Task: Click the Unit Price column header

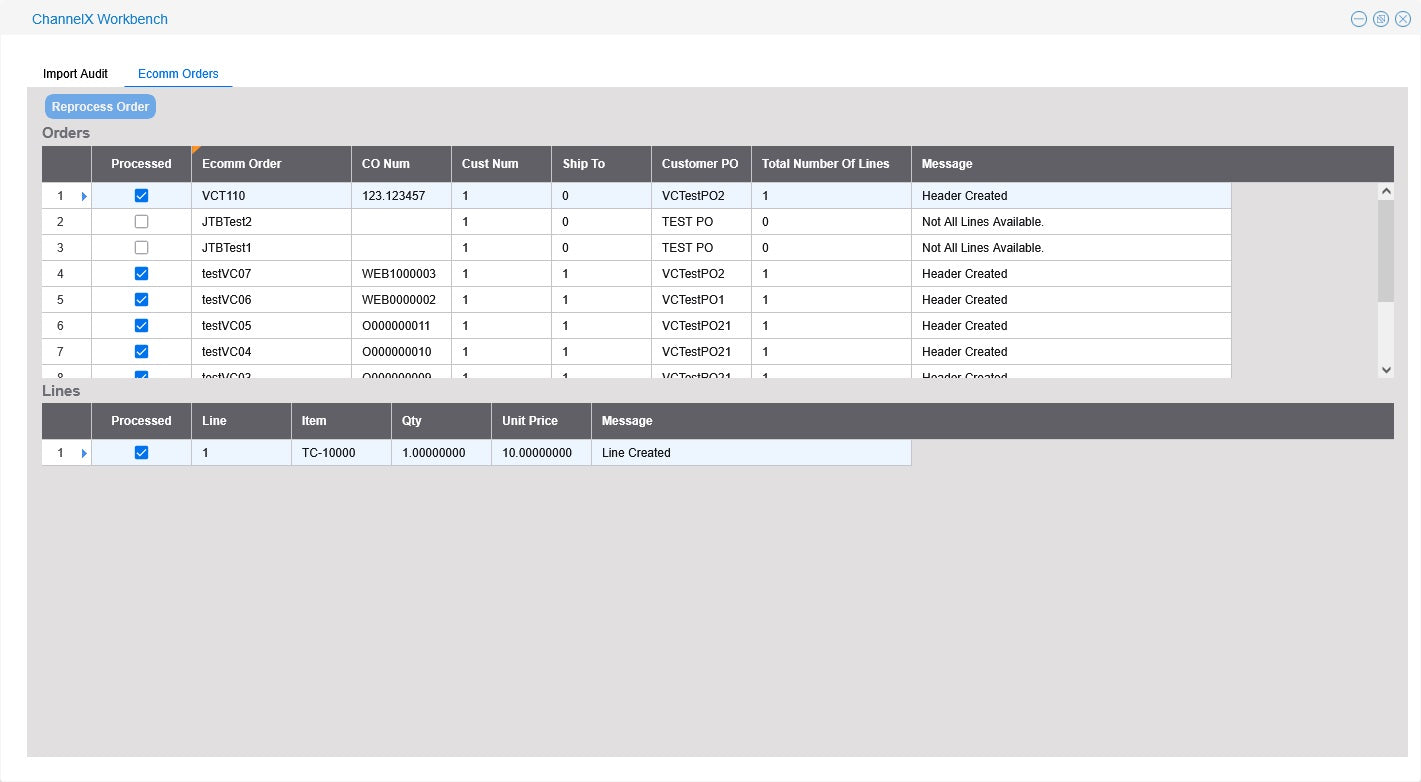Action: [530, 421]
